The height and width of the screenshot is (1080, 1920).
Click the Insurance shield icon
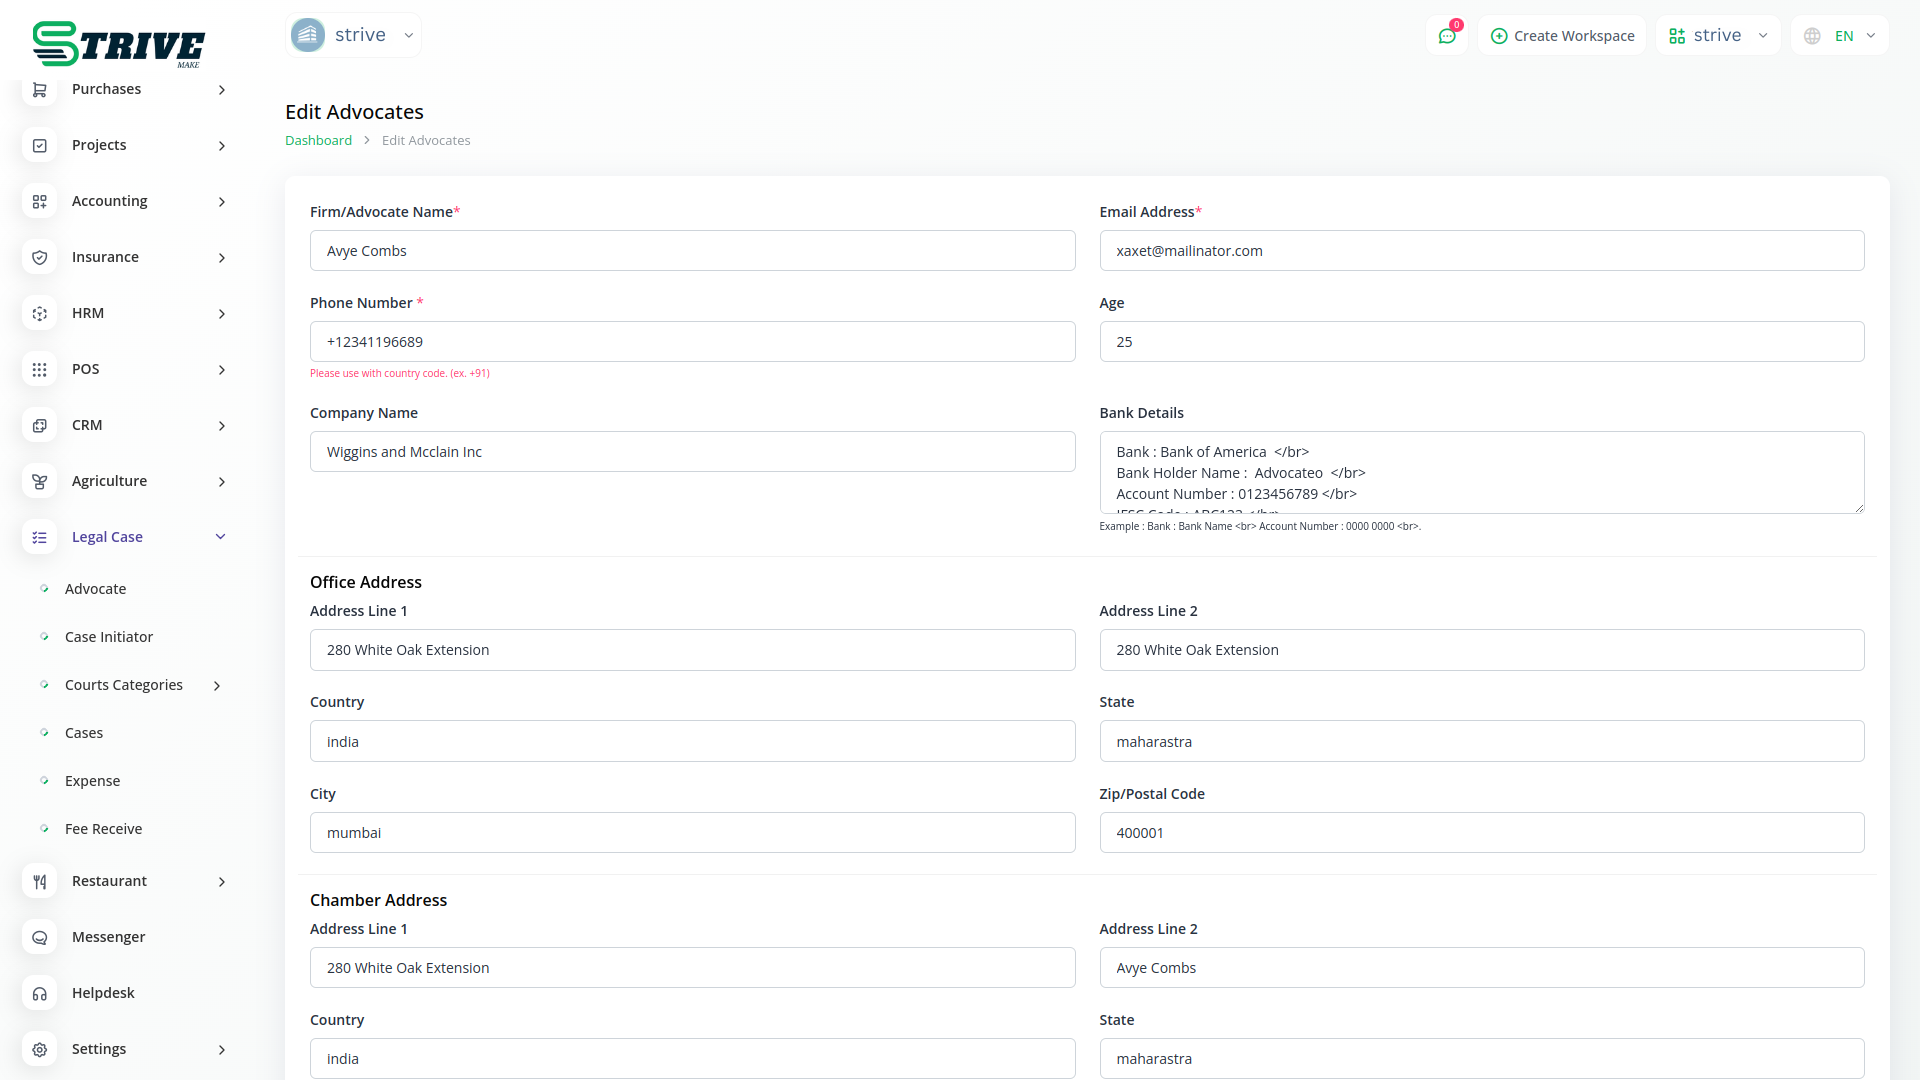point(39,257)
